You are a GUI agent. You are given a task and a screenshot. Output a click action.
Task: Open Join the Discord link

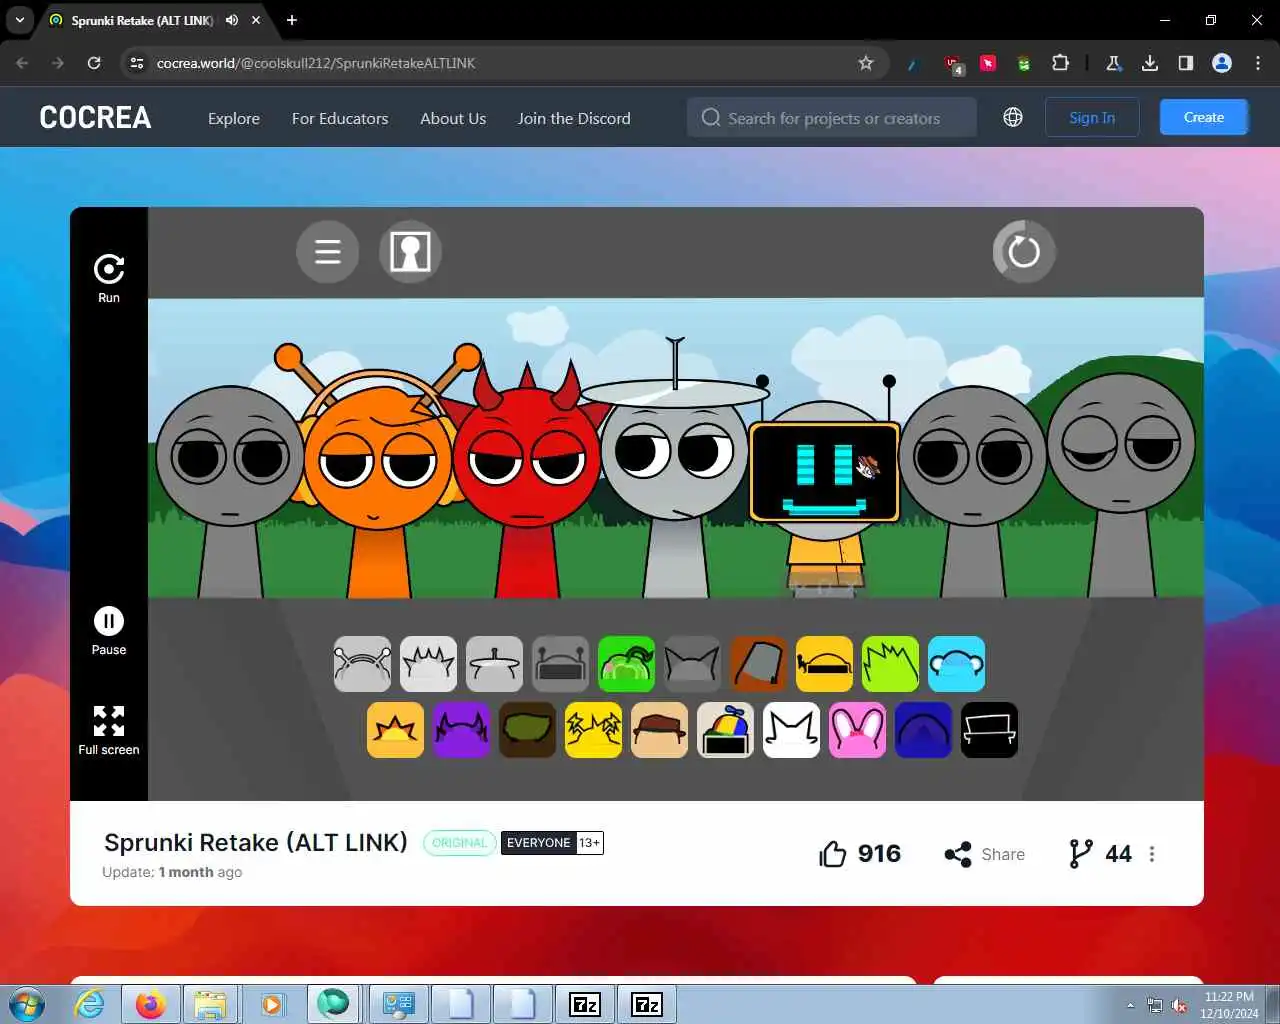tap(574, 118)
